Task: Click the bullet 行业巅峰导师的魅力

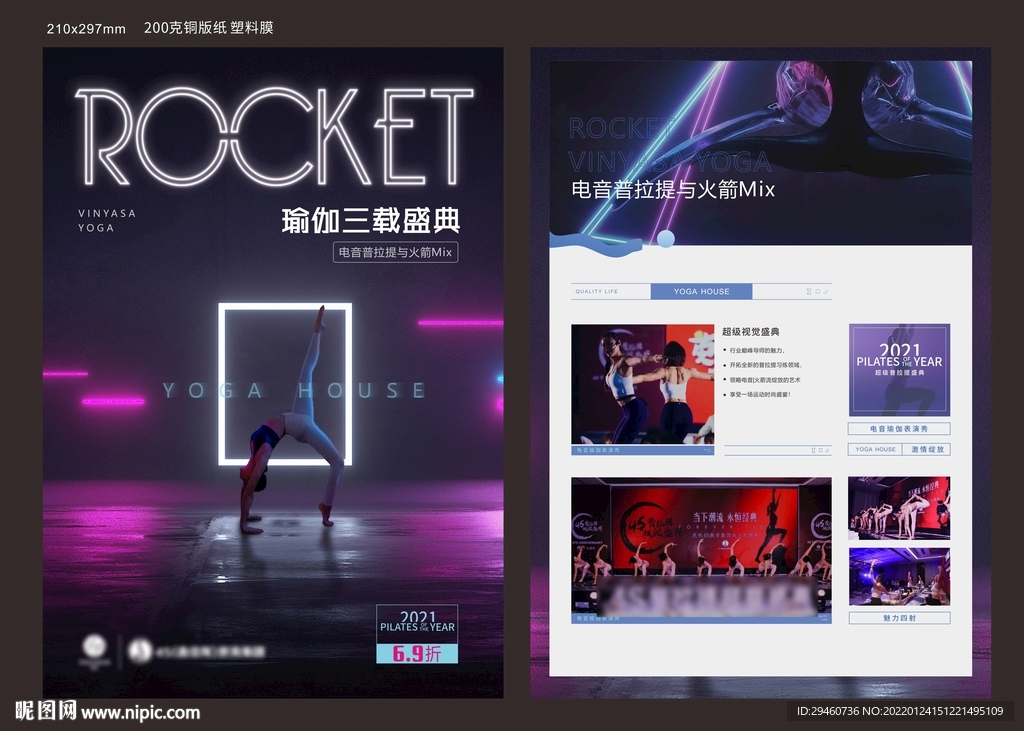Action: (x=756, y=351)
